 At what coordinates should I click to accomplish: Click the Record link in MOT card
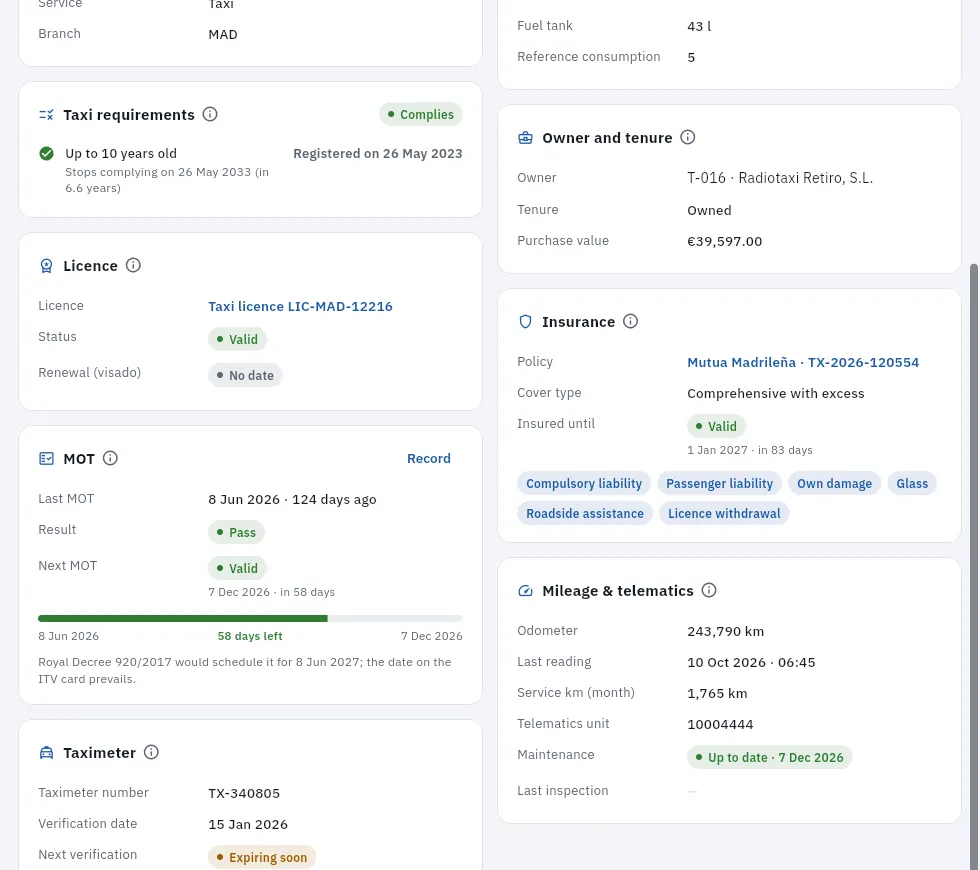429,459
